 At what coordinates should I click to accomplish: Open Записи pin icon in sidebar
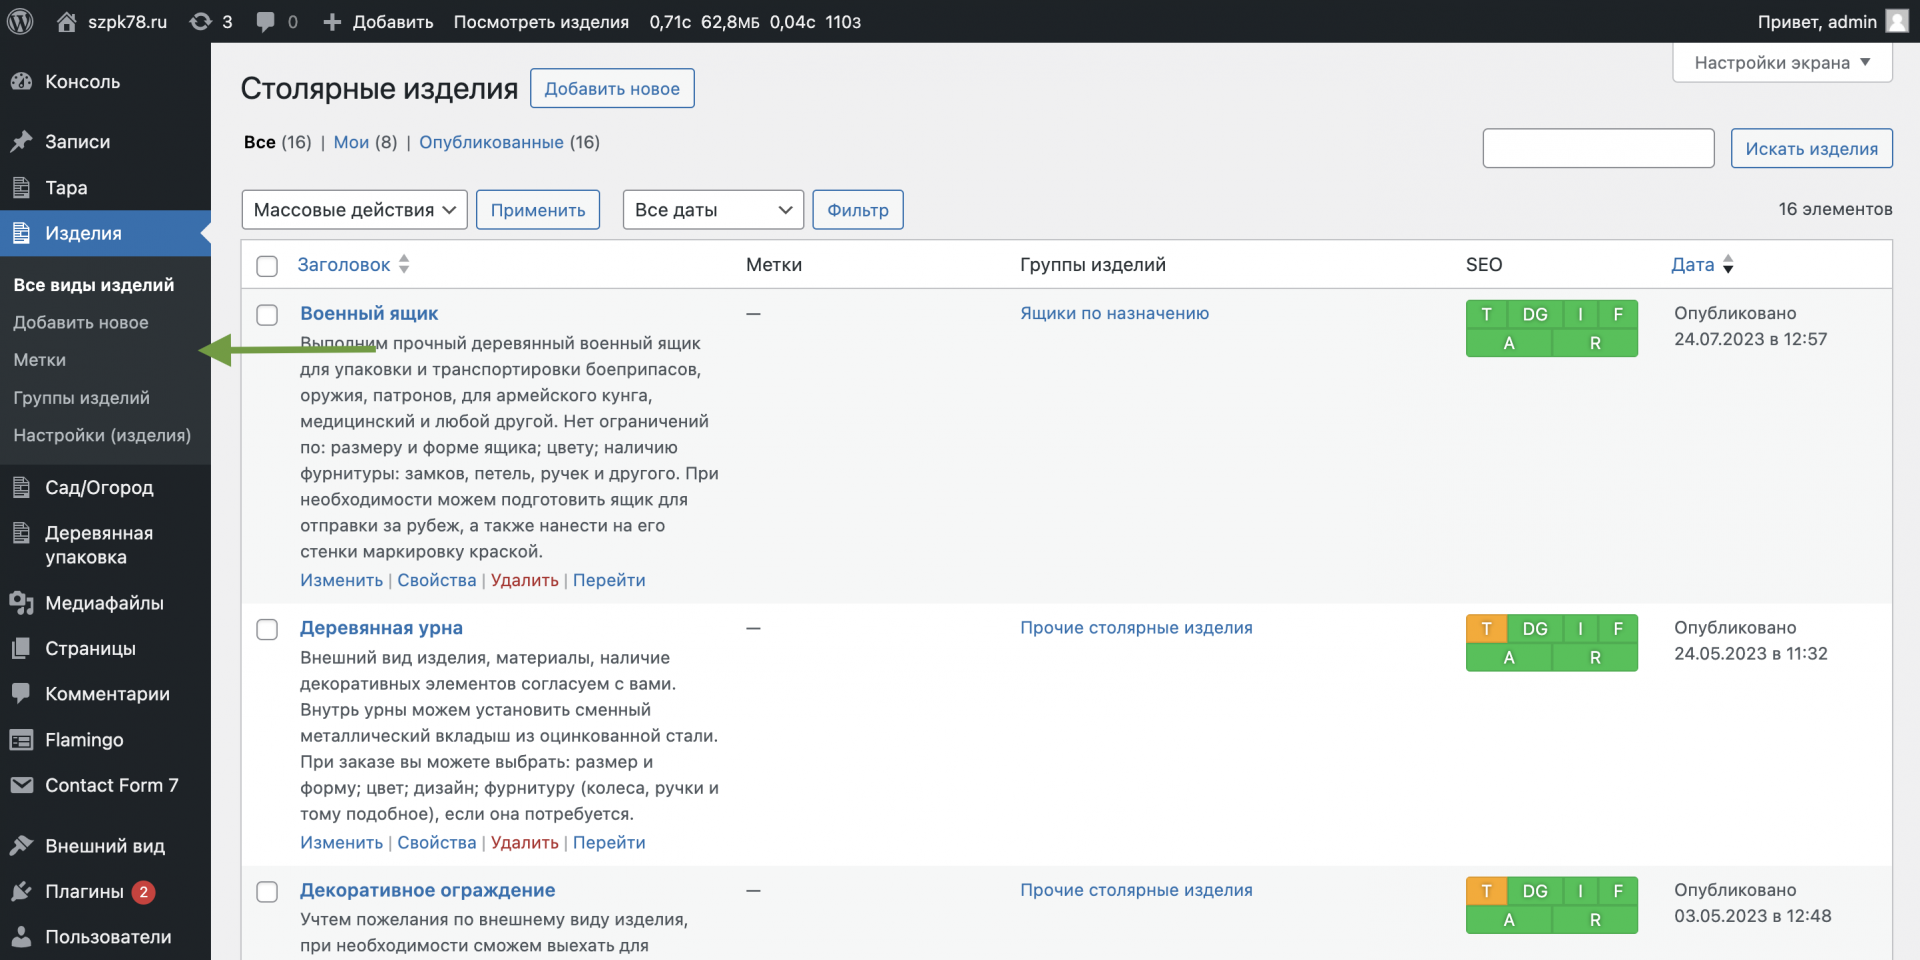pos(21,142)
